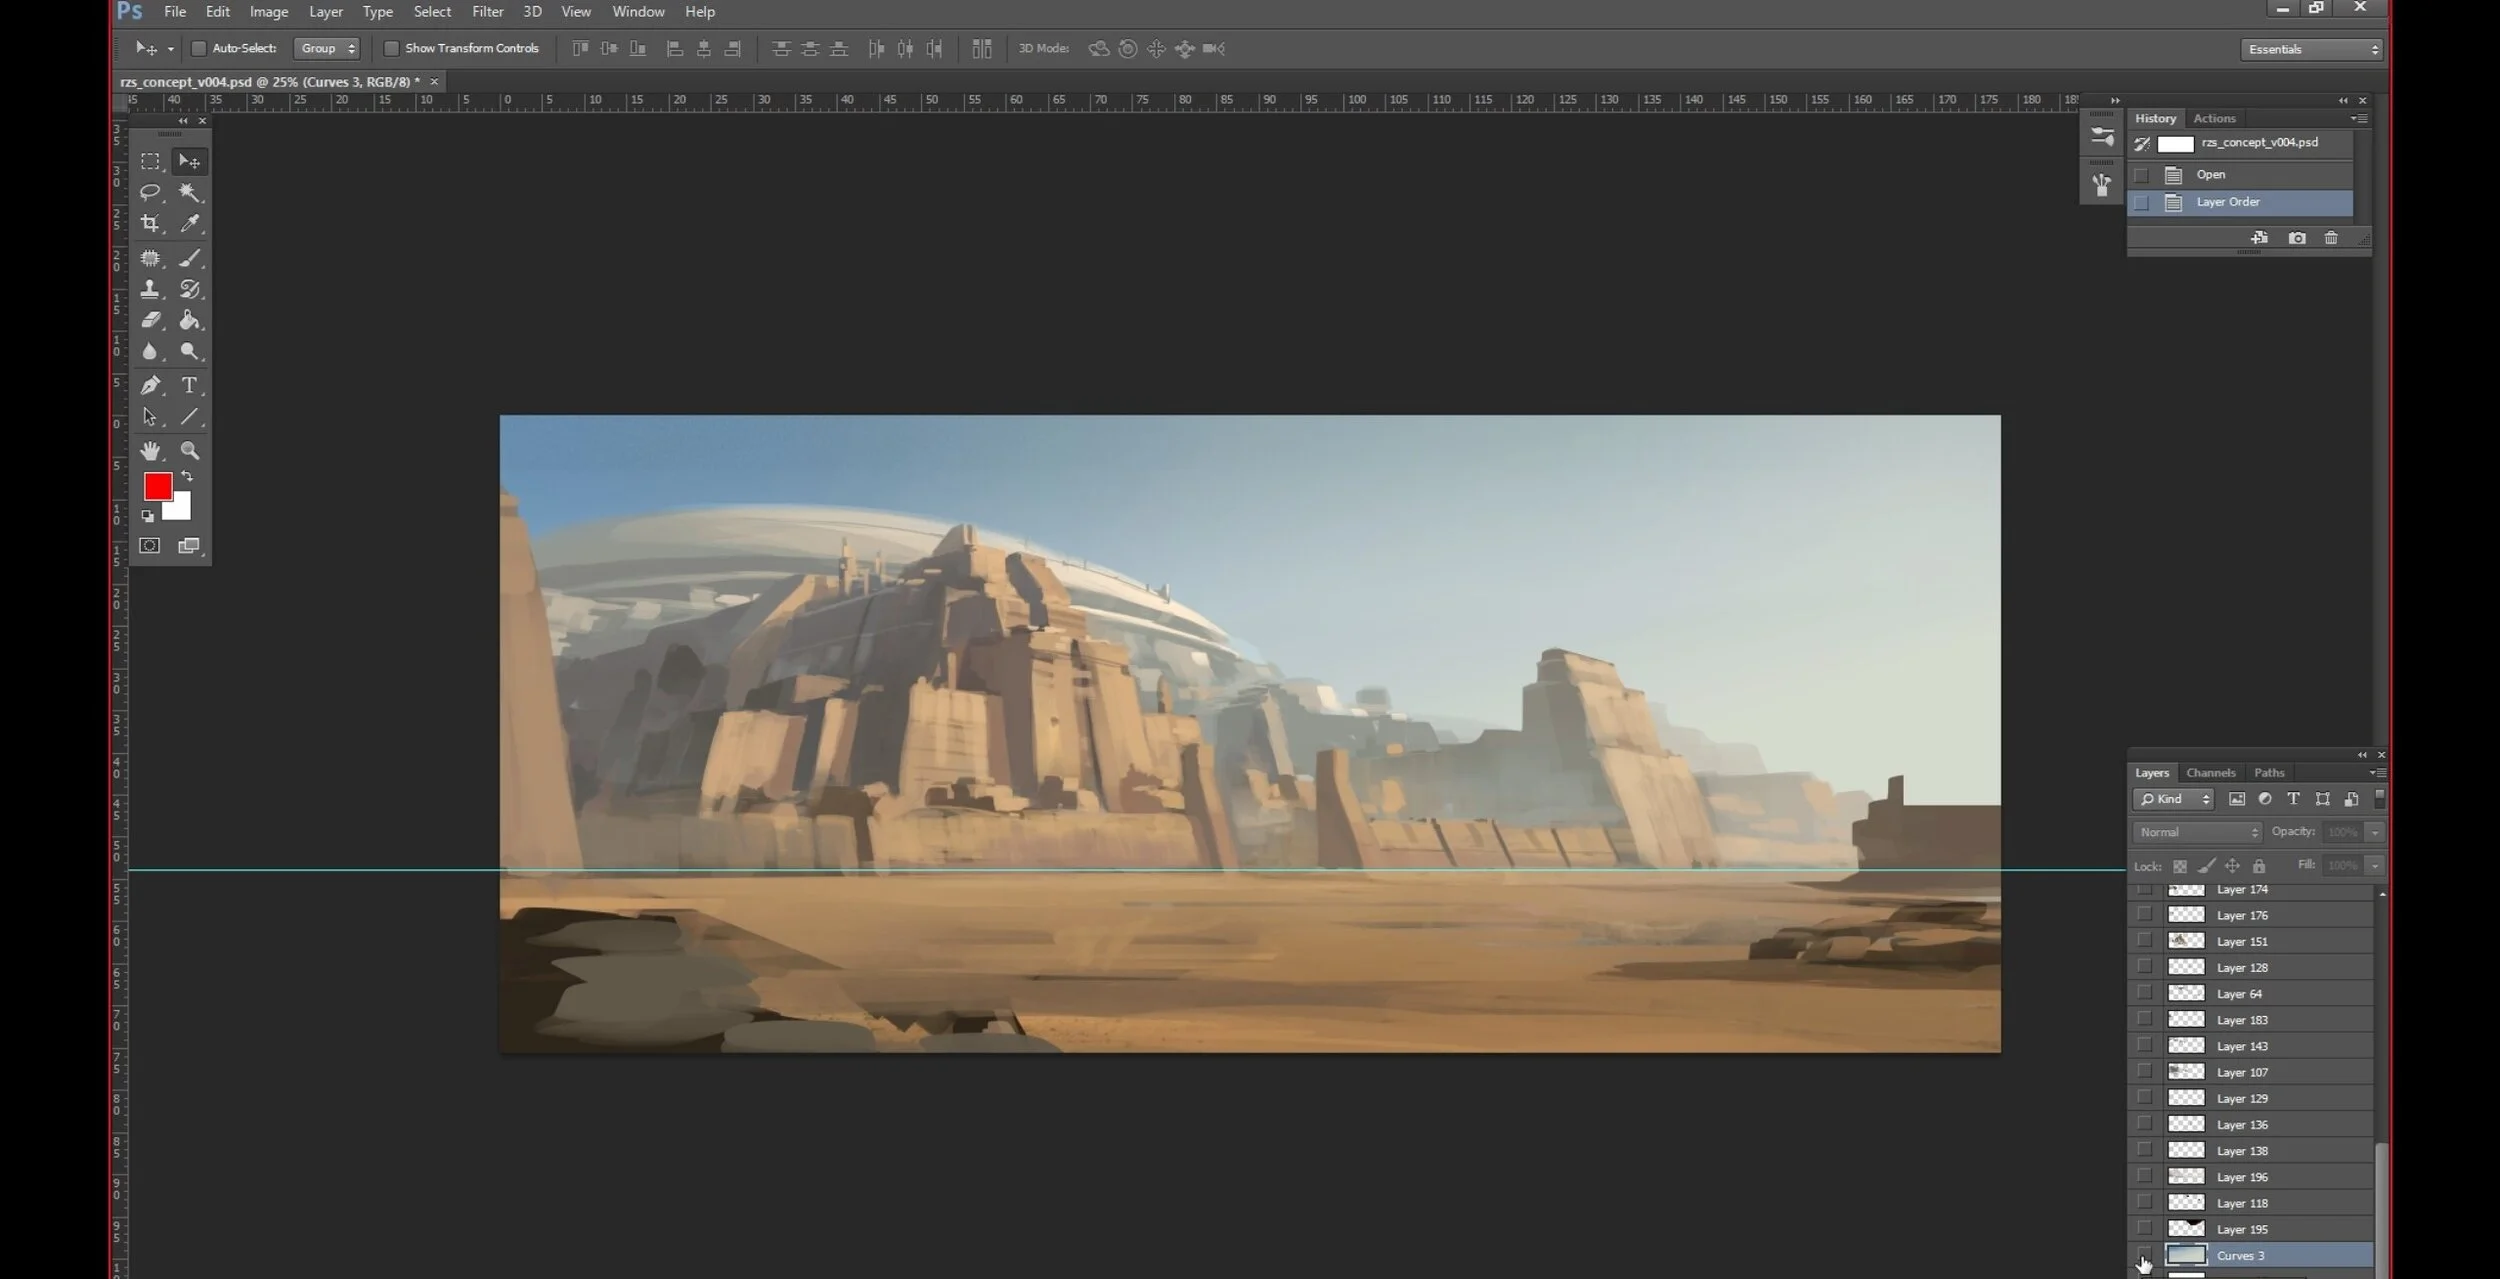Activate the Hand tool

150,451
